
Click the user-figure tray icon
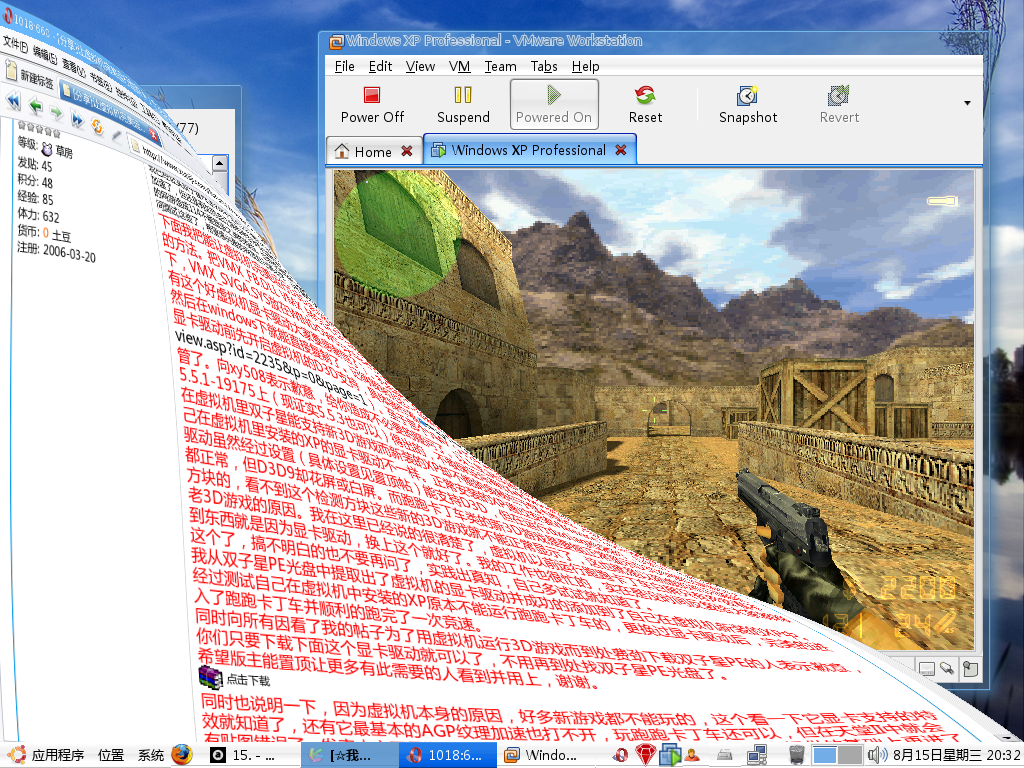tap(692, 756)
